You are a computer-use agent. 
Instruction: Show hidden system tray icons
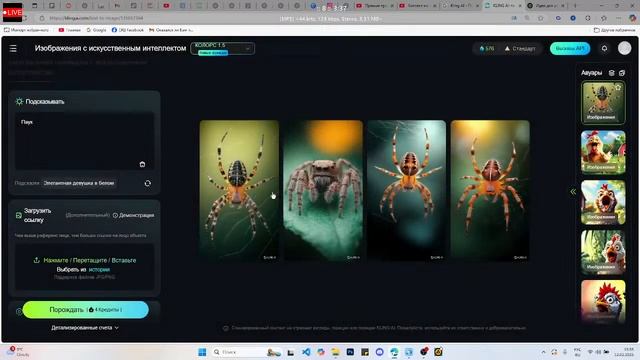pos(543,352)
